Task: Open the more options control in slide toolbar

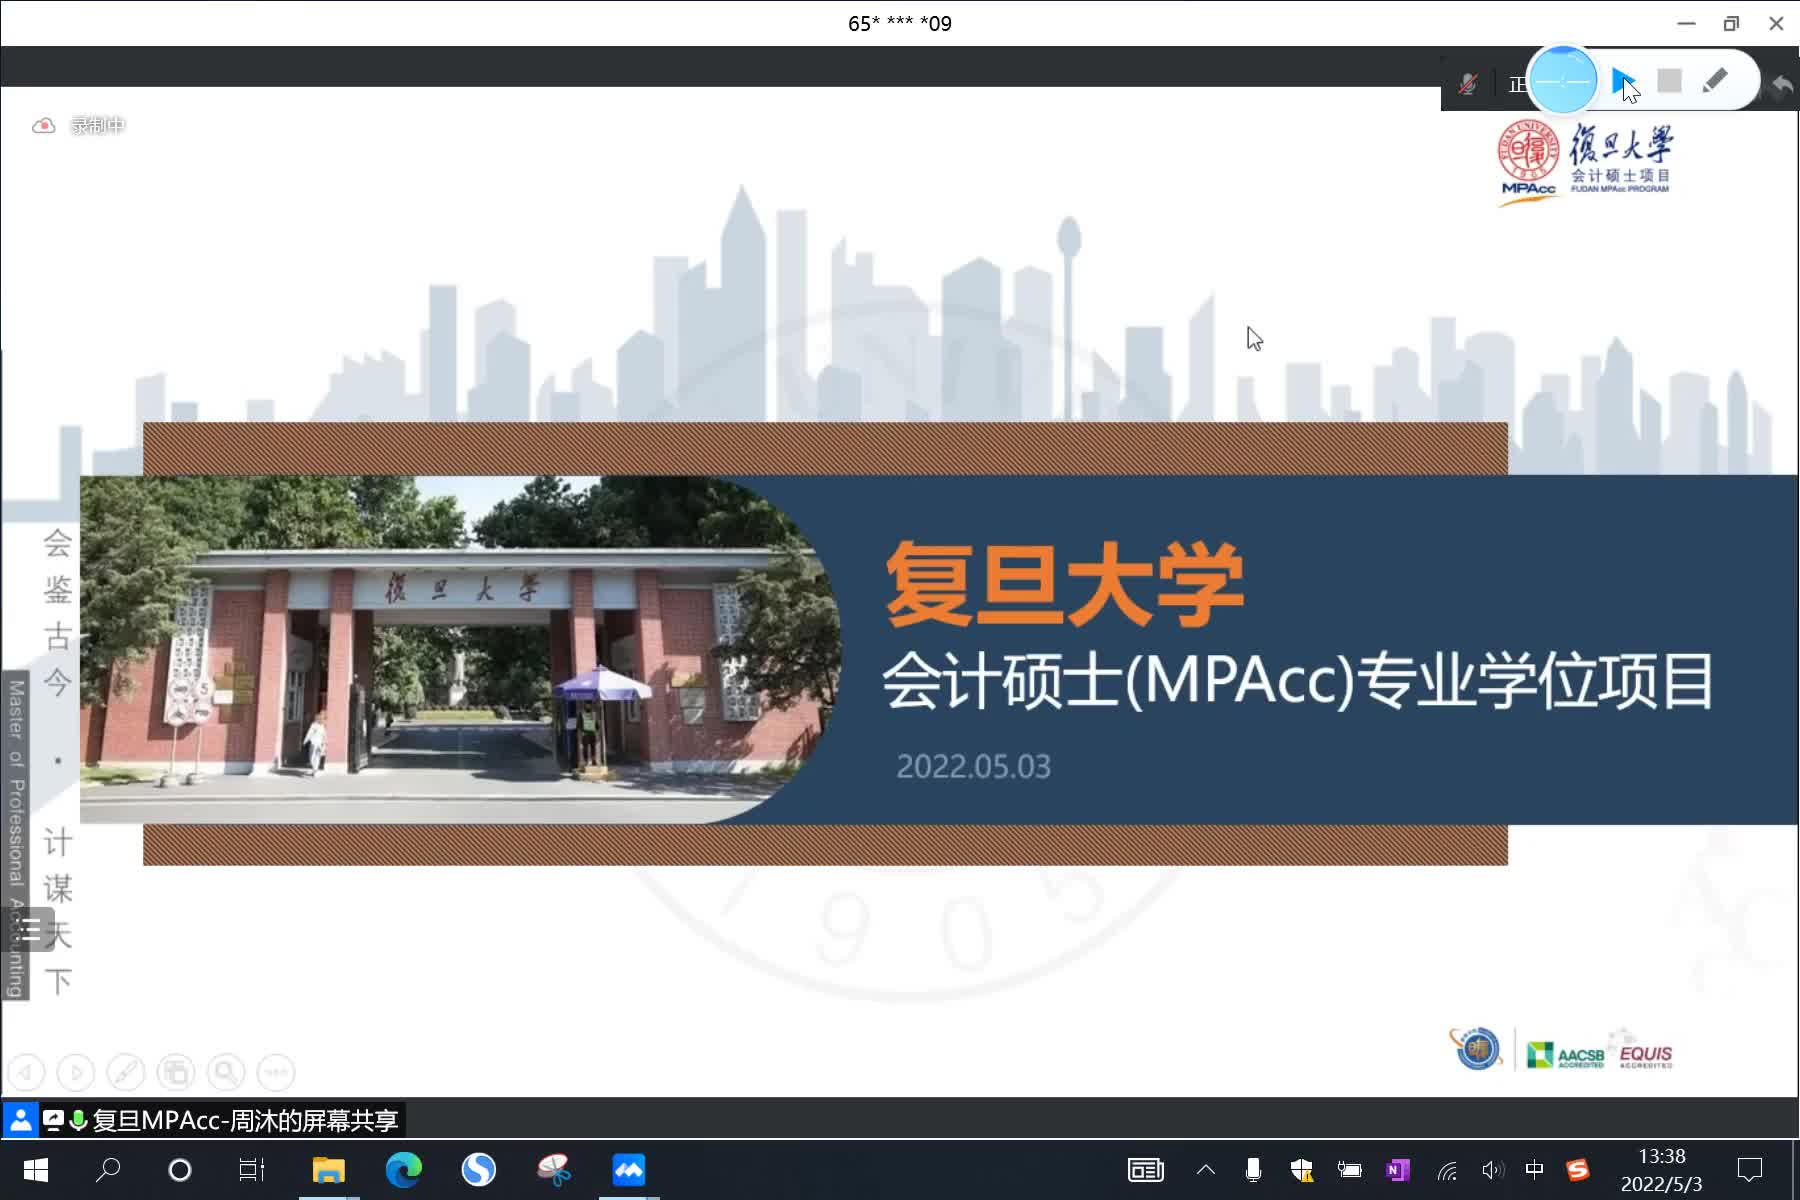Action: (275, 1072)
